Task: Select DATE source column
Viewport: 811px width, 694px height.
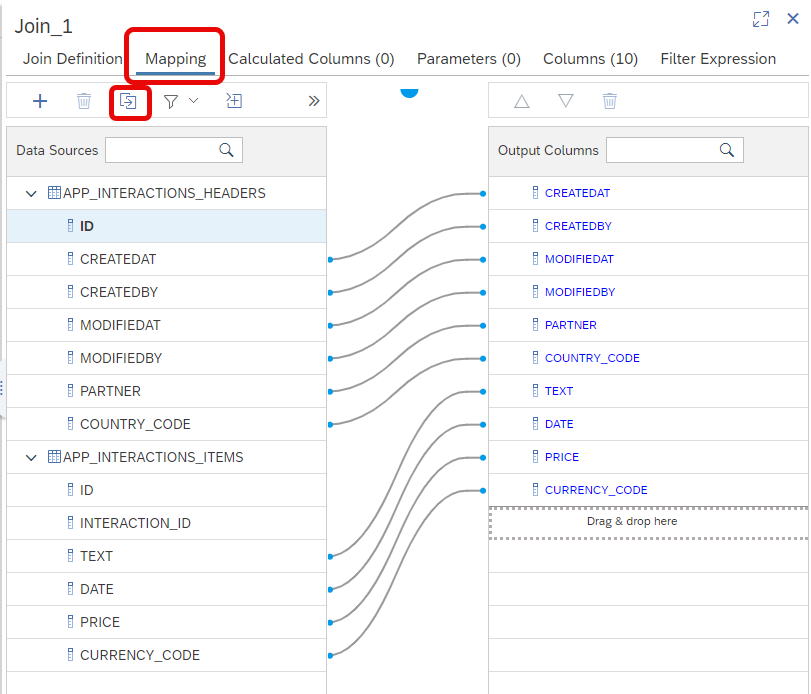Action: point(167,589)
